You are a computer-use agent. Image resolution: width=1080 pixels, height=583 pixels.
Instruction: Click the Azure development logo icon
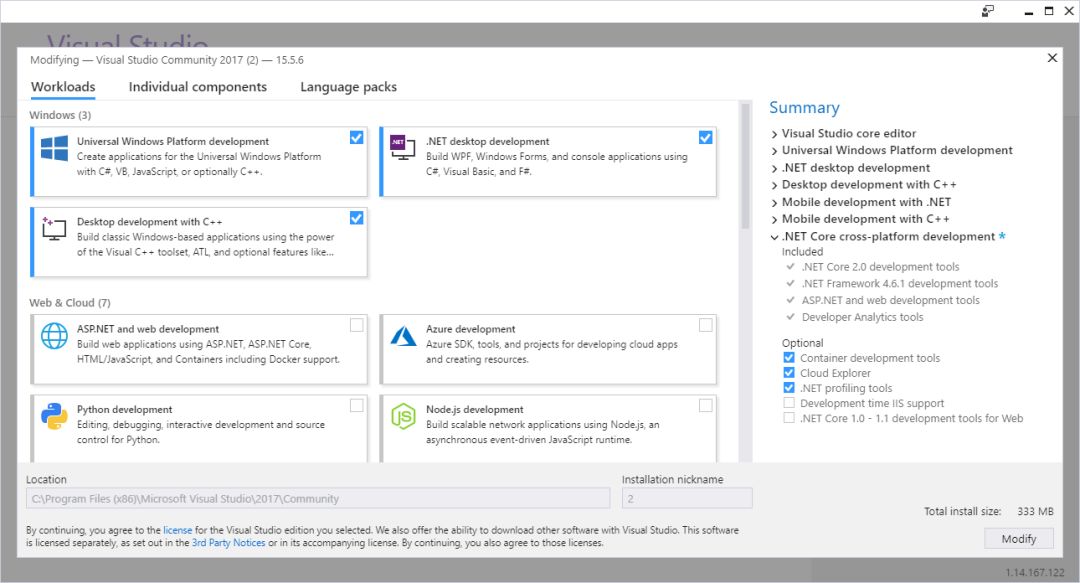[x=403, y=336]
